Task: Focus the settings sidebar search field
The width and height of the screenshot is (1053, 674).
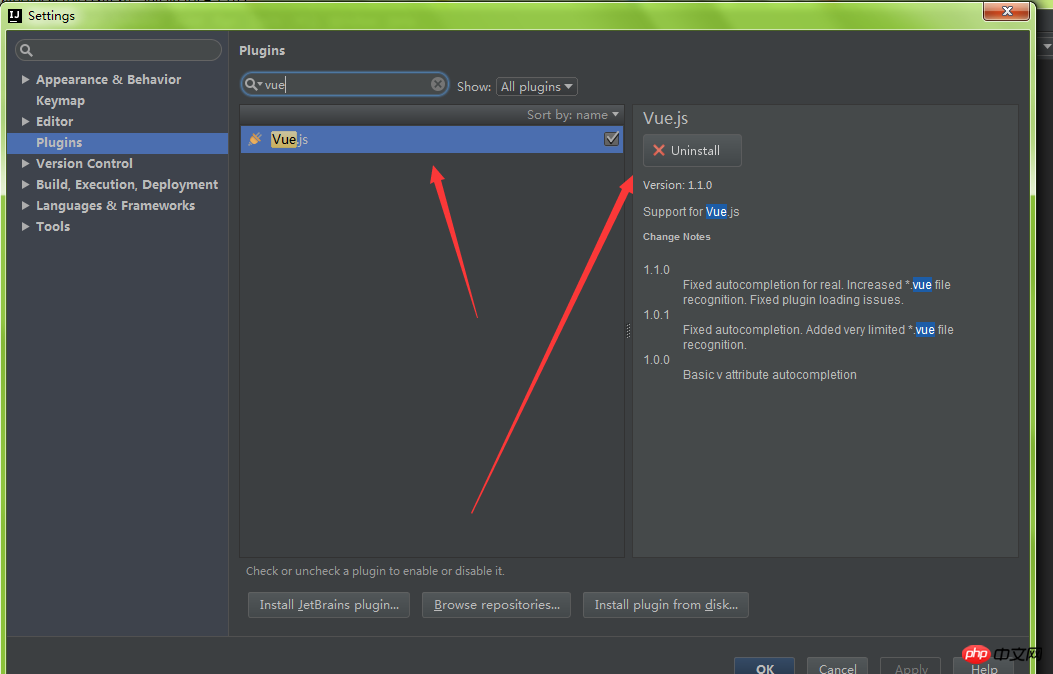Action: click(118, 50)
